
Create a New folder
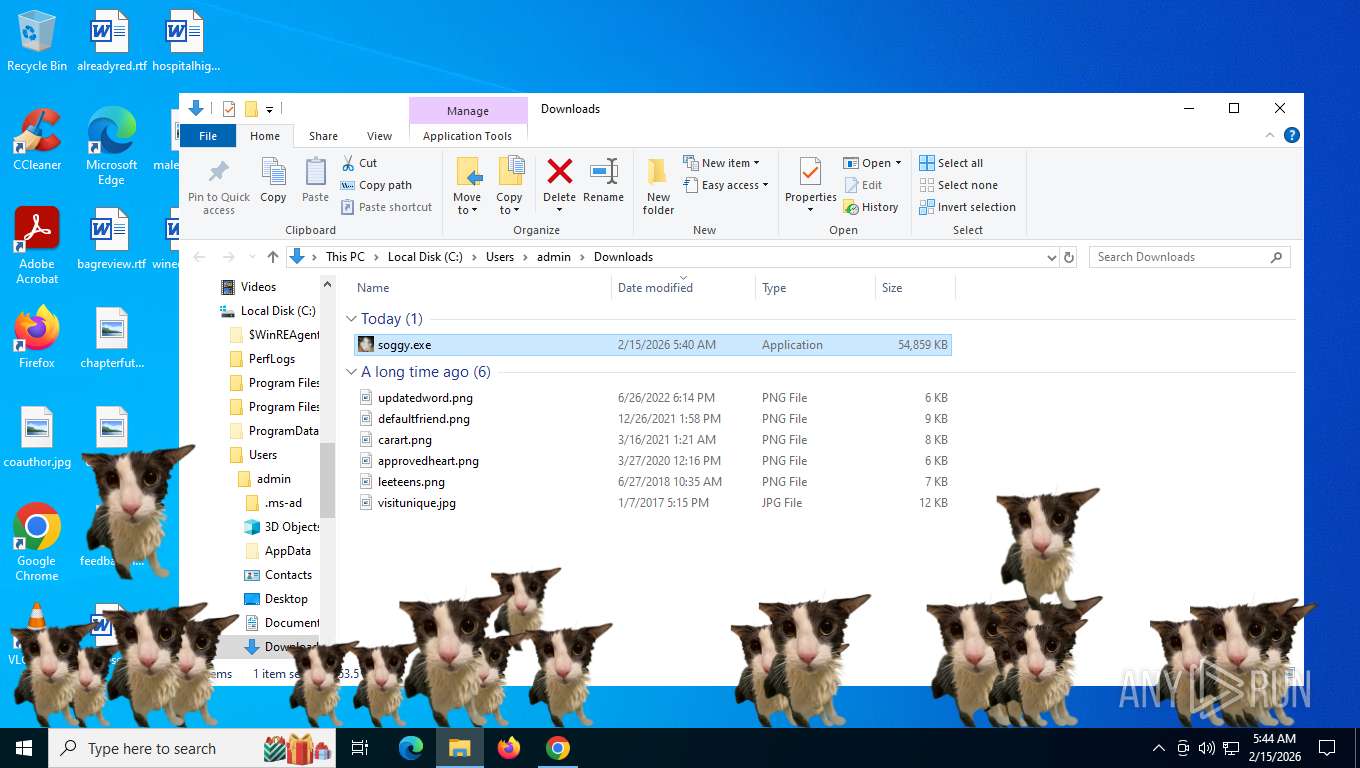[x=658, y=186]
